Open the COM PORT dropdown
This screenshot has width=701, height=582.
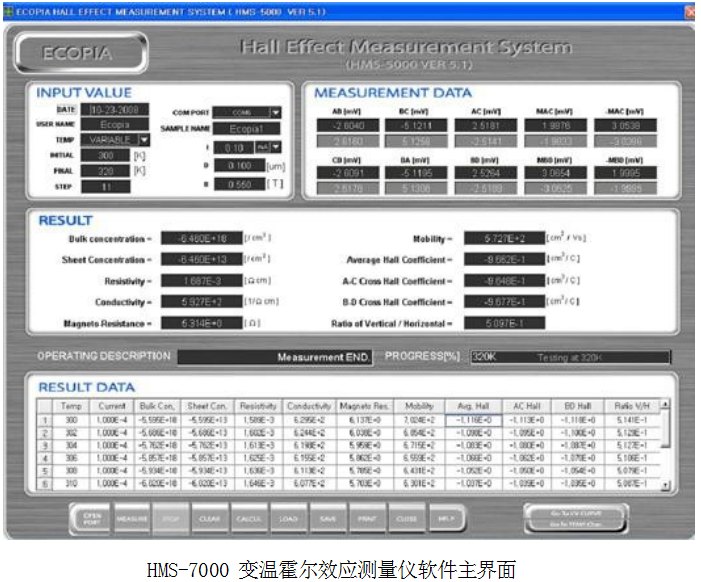(275, 113)
